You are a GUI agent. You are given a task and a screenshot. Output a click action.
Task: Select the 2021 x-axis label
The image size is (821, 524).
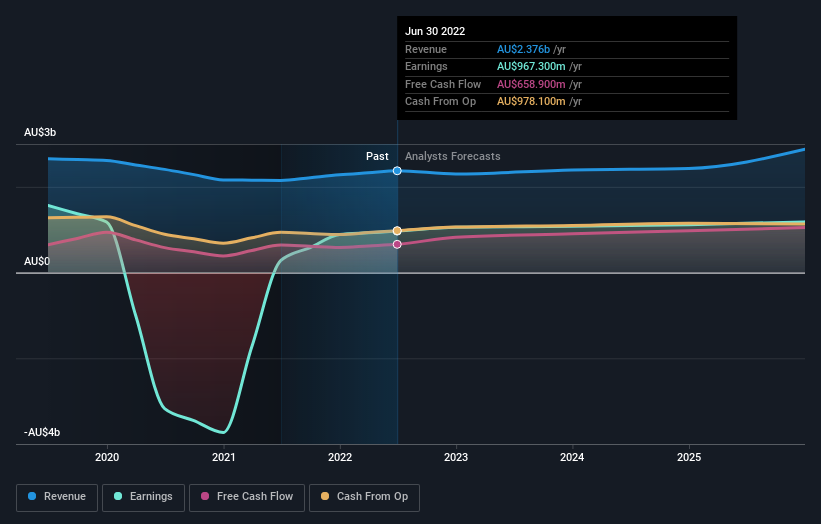224,457
